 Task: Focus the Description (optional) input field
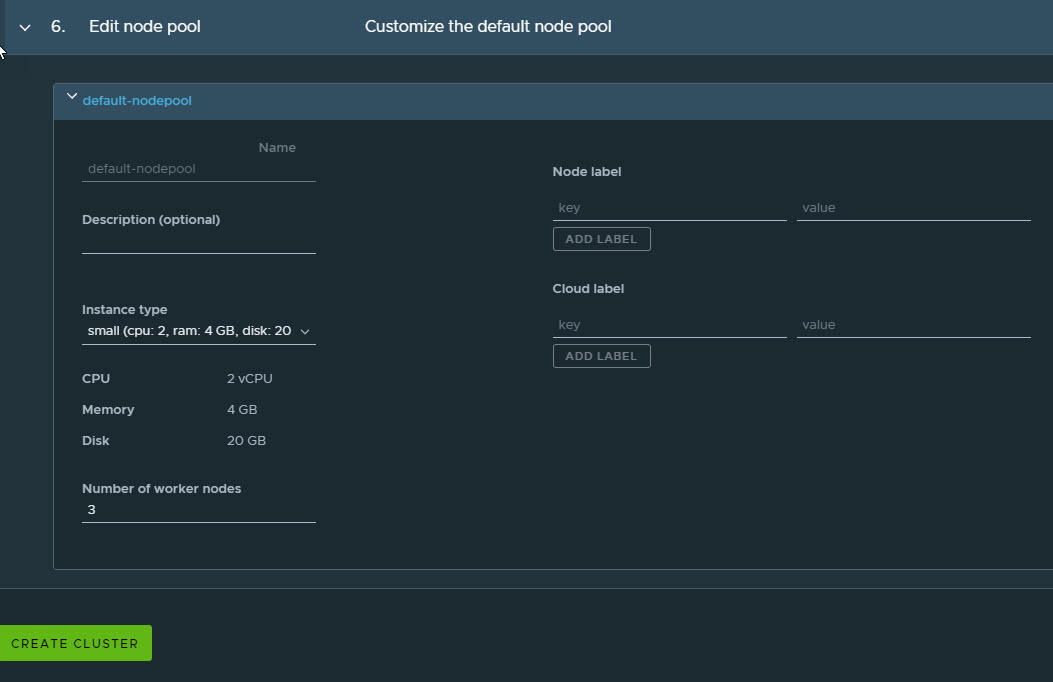[198, 242]
